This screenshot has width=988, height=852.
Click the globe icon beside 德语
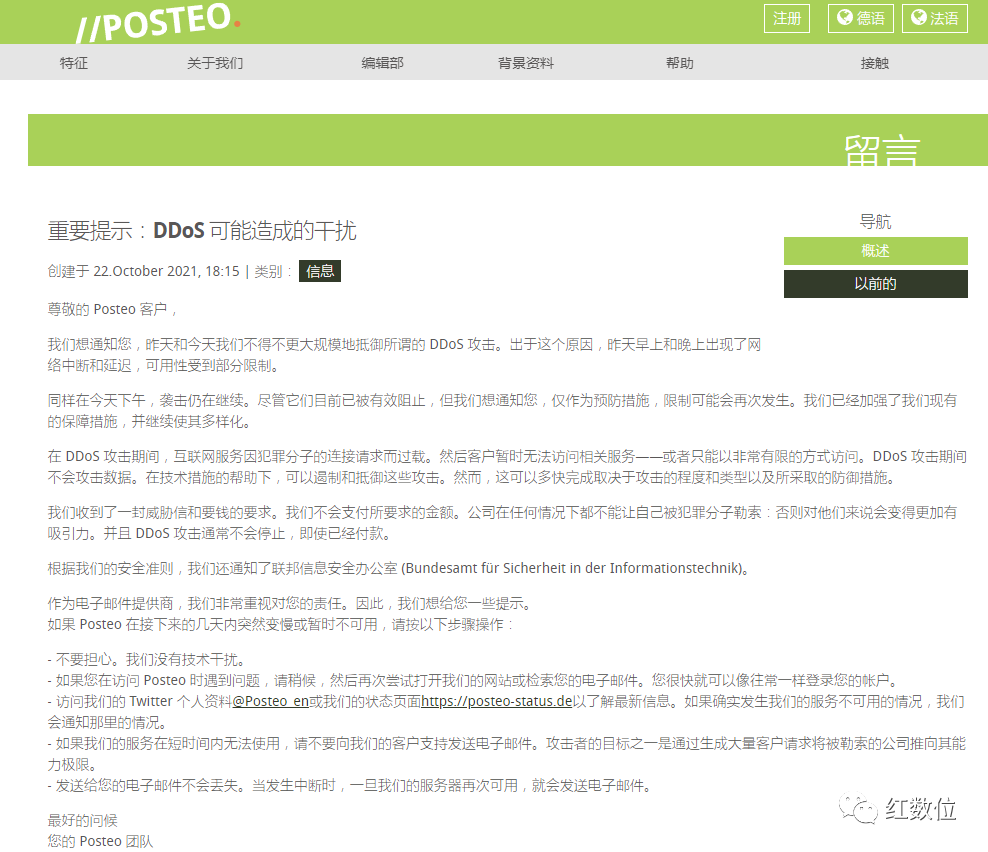844,18
